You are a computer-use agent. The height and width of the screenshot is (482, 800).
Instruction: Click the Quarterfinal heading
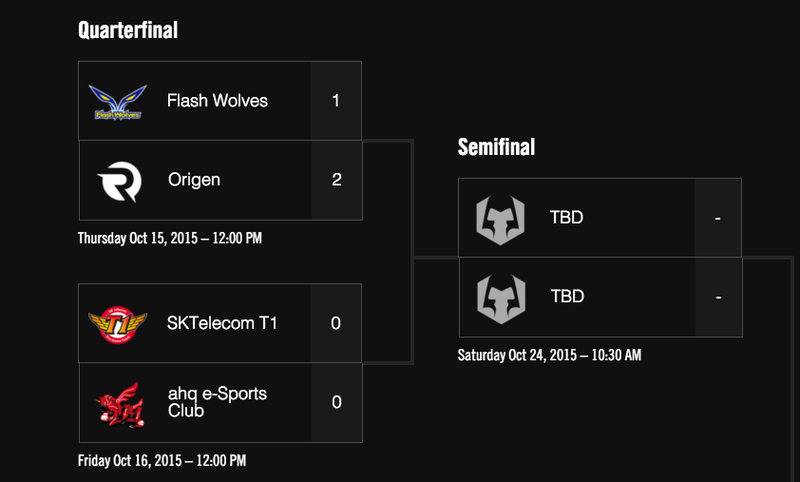tap(128, 30)
